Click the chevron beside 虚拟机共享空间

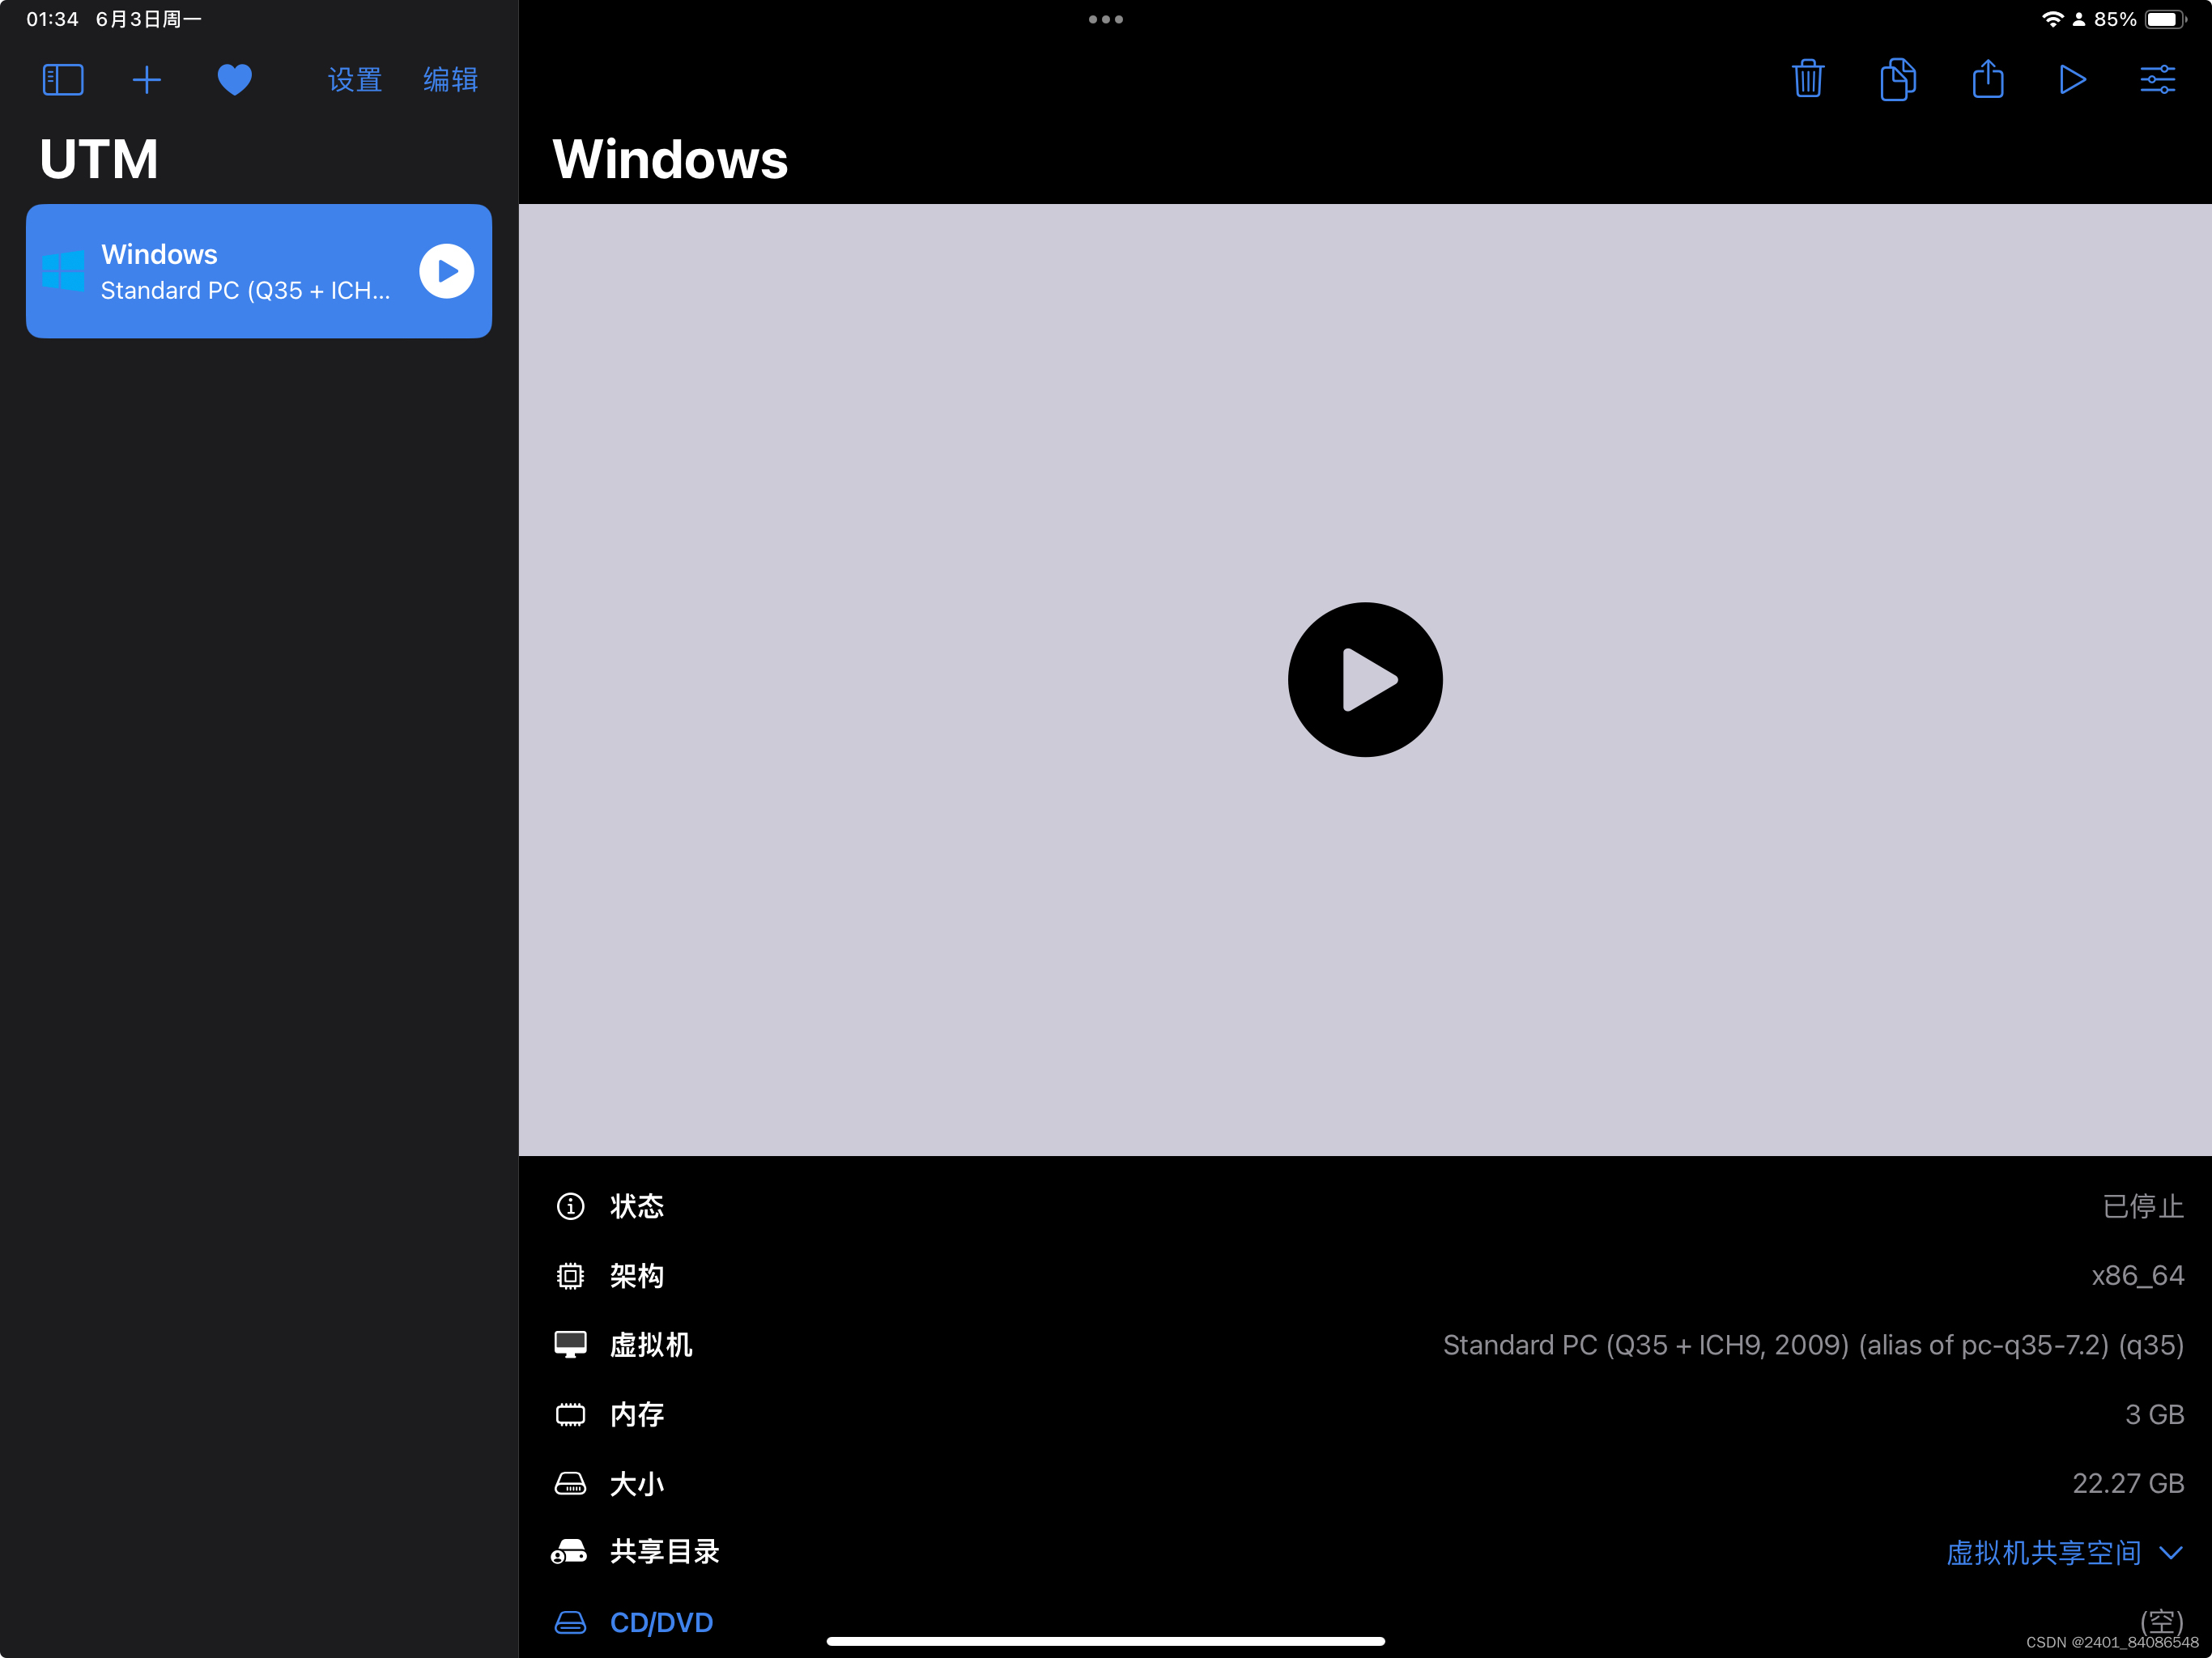(2170, 1552)
